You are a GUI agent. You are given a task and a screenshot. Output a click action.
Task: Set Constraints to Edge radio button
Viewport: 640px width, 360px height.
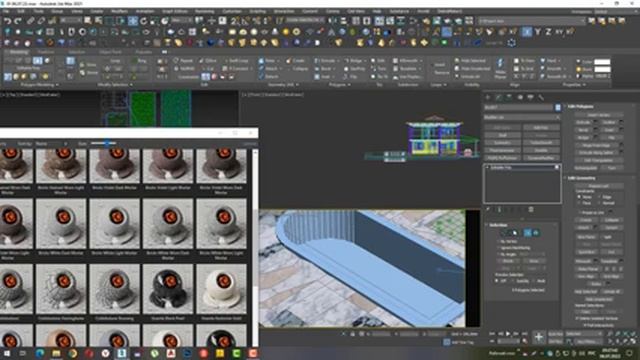tap(600, 197)
